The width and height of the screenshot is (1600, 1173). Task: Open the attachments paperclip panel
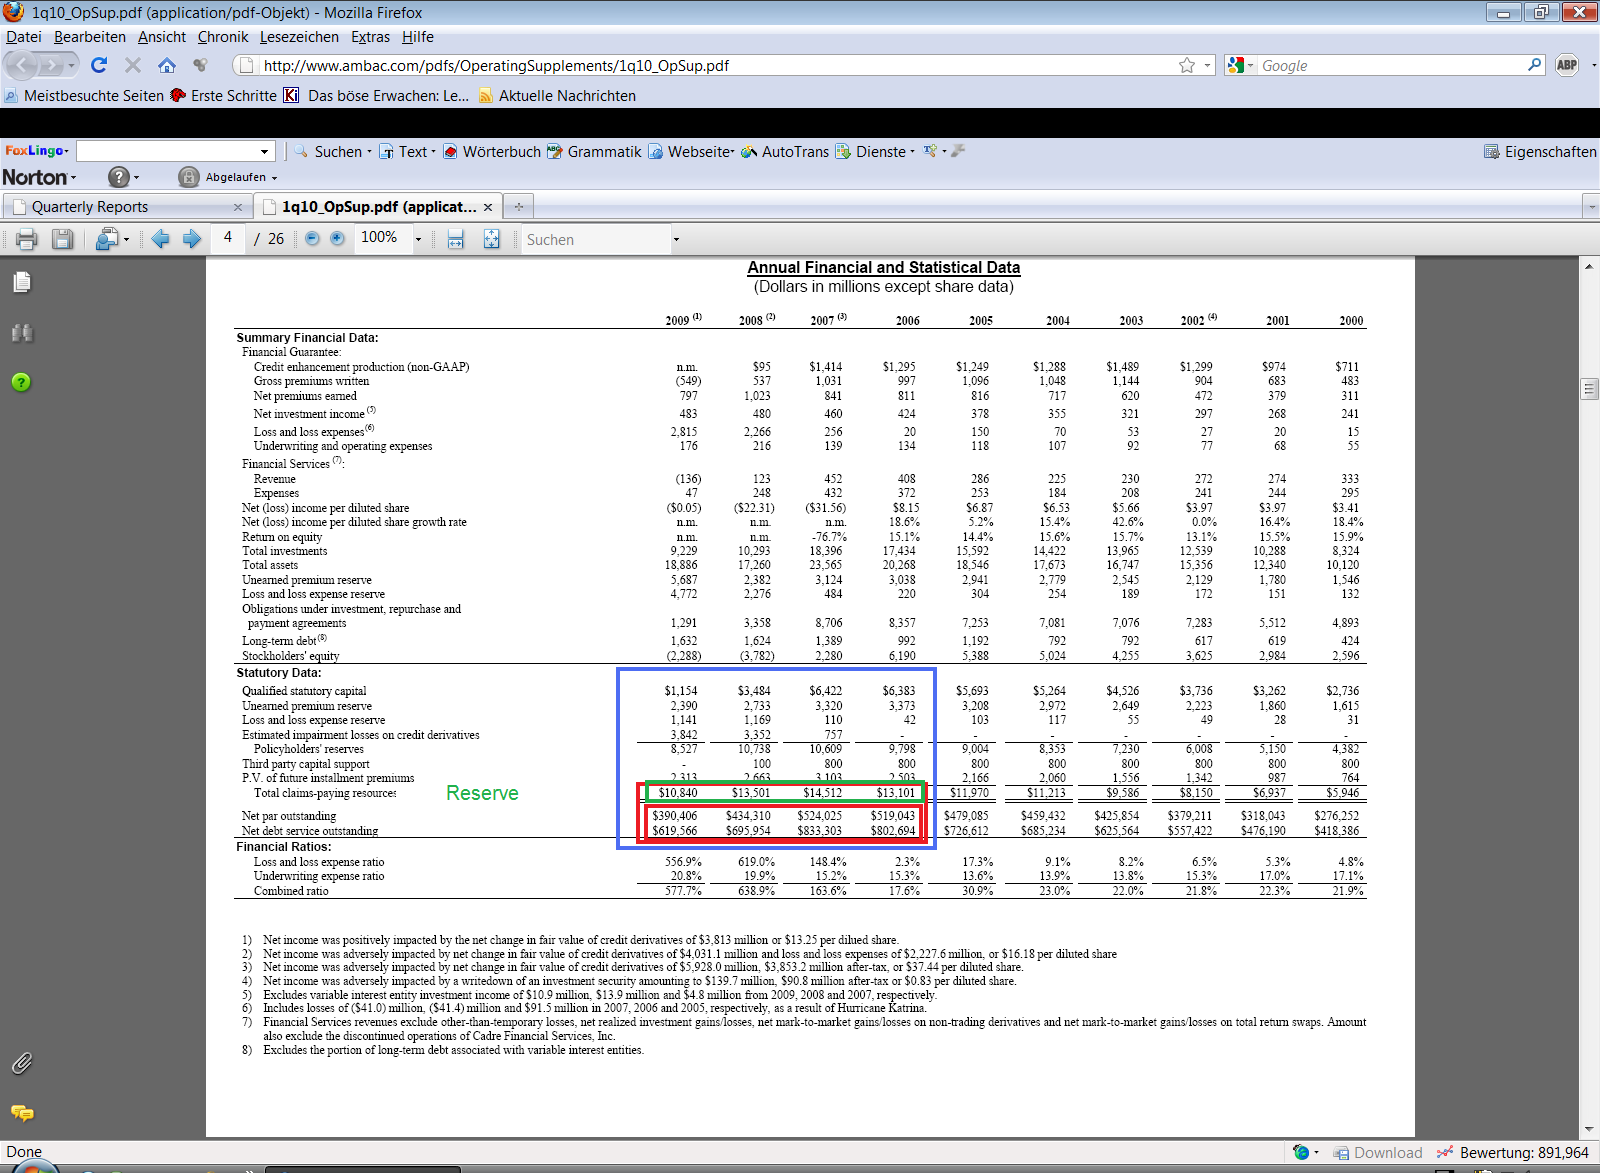(22, 1063)
